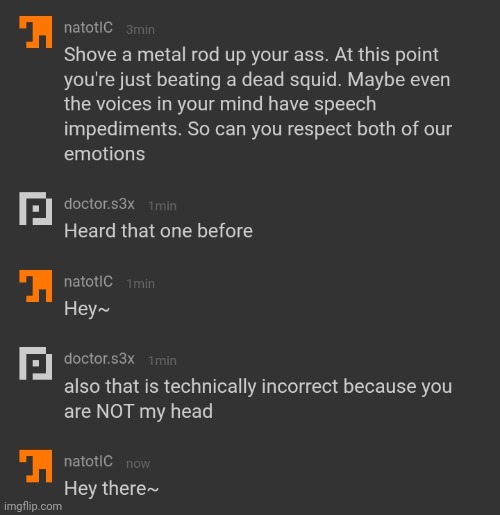Select the natotIC username above the "Hey~" message
This screenshot has width=500, height=515.
click(88, 282)
